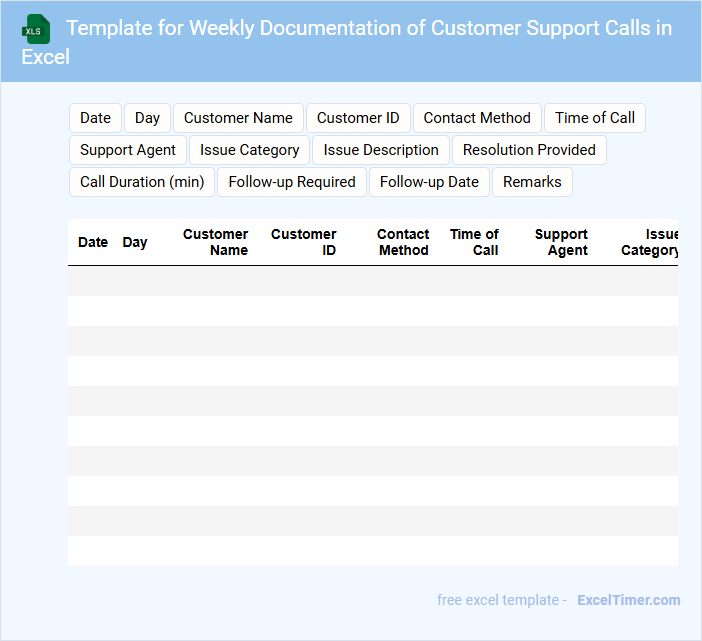
Task: Select the Call Duration (min) tag
Action: point(141,182)
